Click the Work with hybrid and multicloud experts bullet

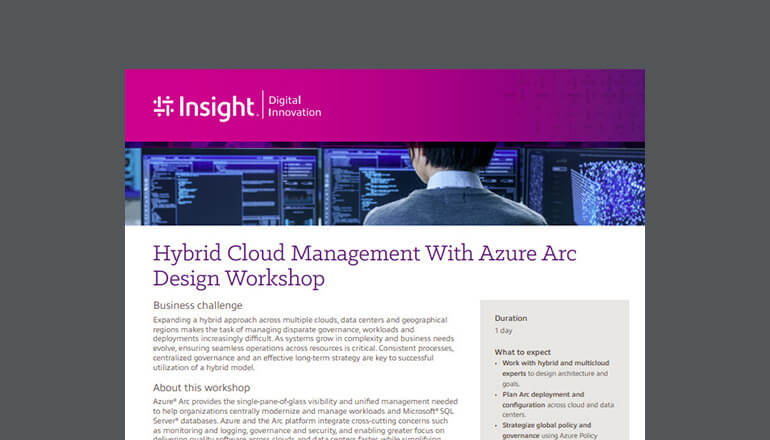pyautogui.click(x=555, y=373)
